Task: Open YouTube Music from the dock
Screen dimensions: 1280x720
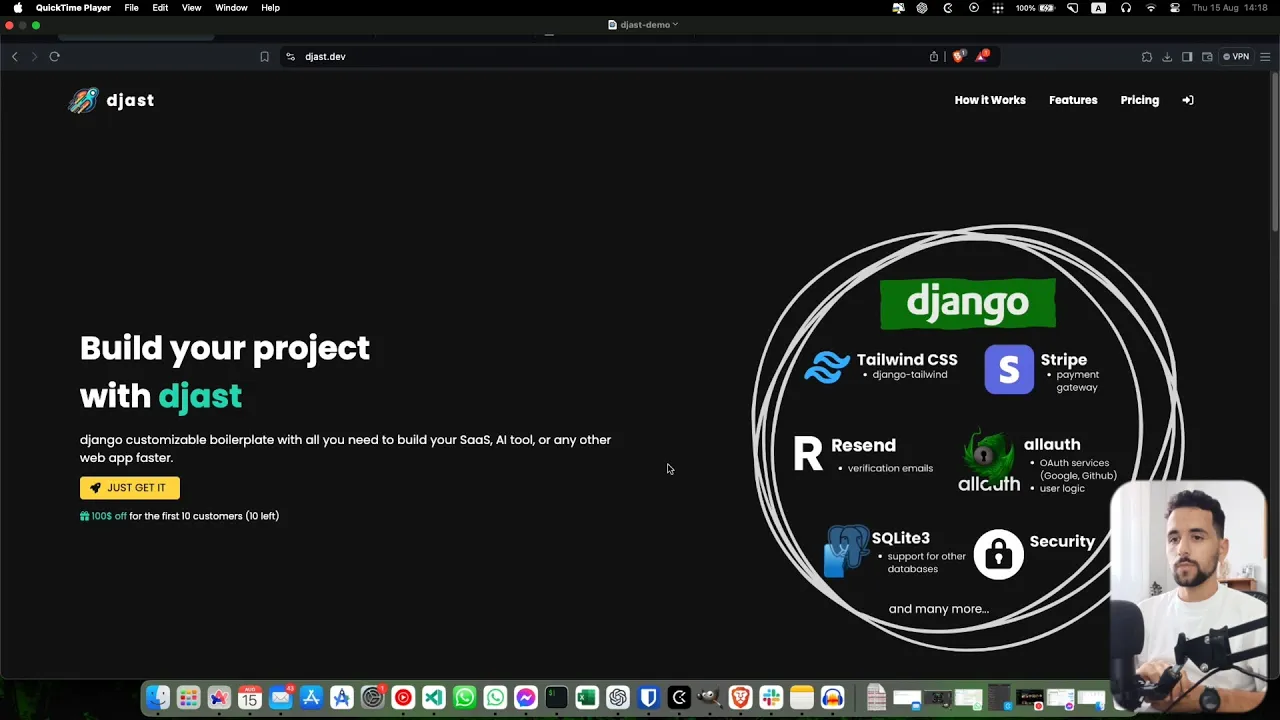Action: tap(403, 698)
